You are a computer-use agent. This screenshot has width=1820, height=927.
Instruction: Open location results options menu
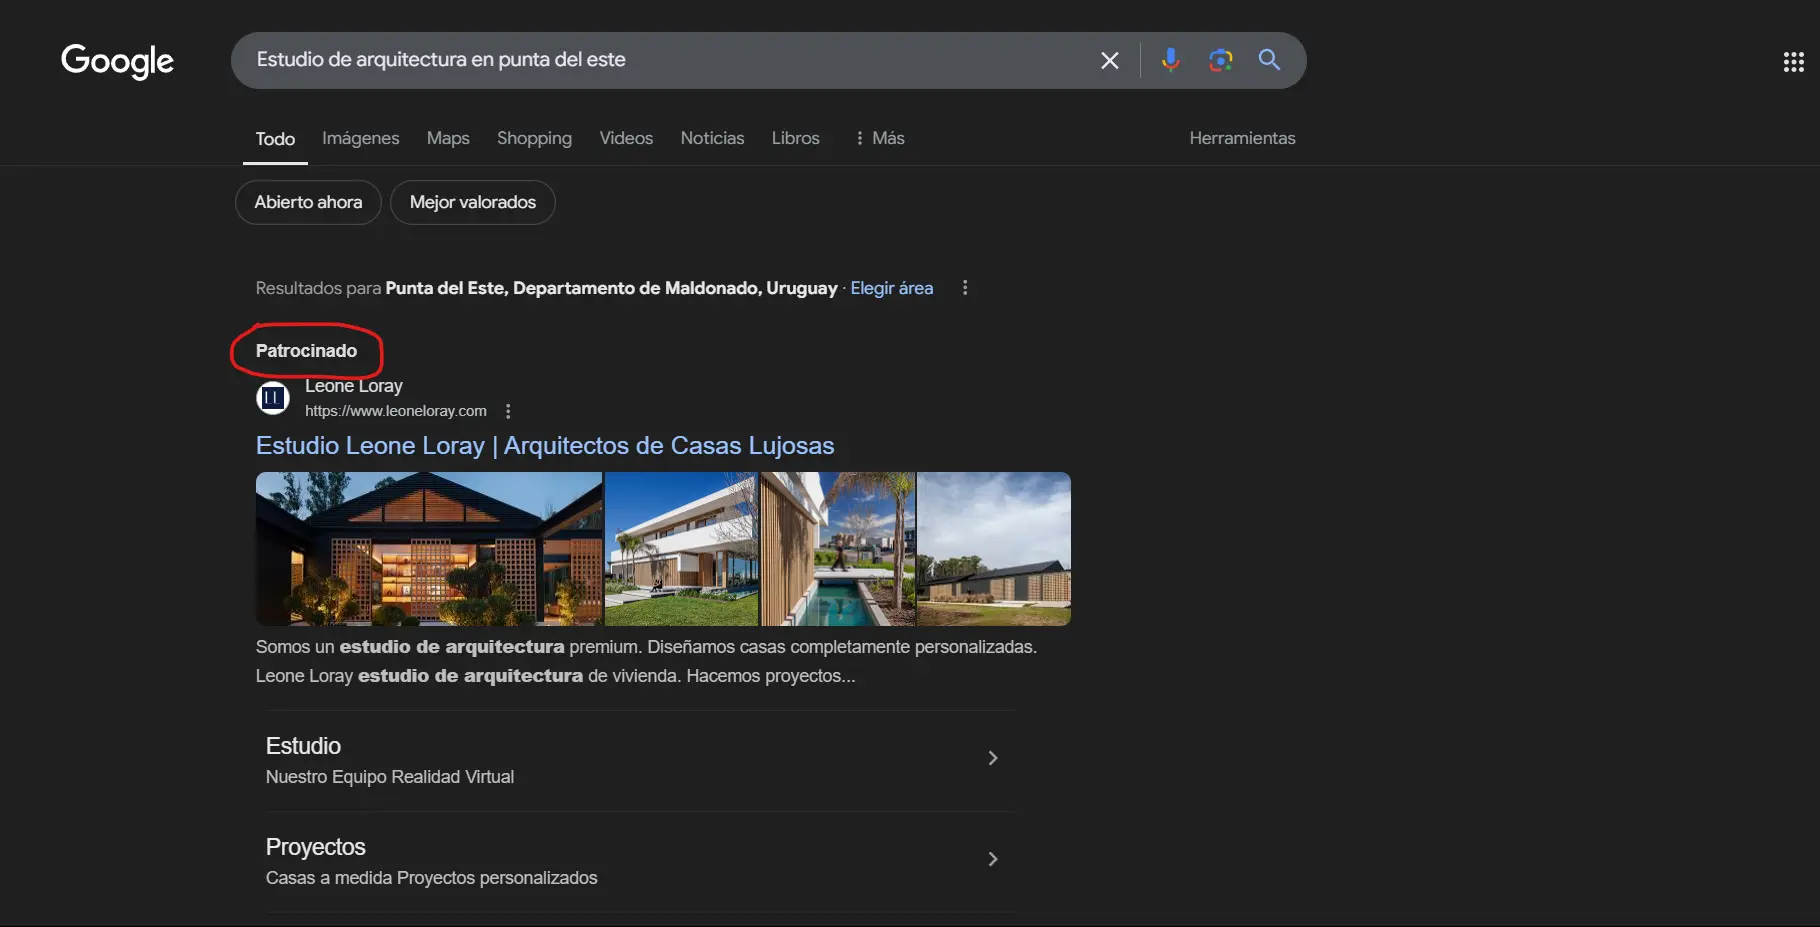[965, 288]
